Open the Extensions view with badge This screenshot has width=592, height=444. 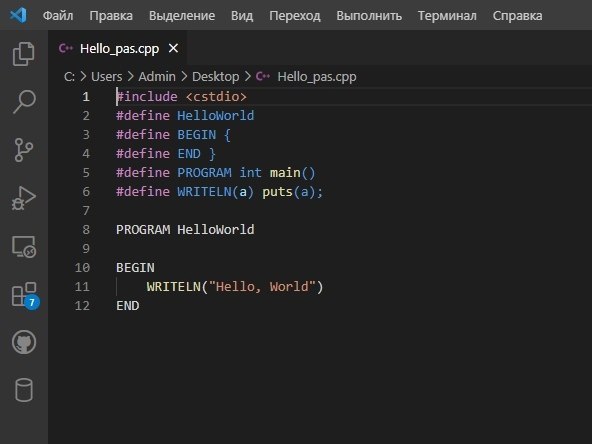click(25, 295)
